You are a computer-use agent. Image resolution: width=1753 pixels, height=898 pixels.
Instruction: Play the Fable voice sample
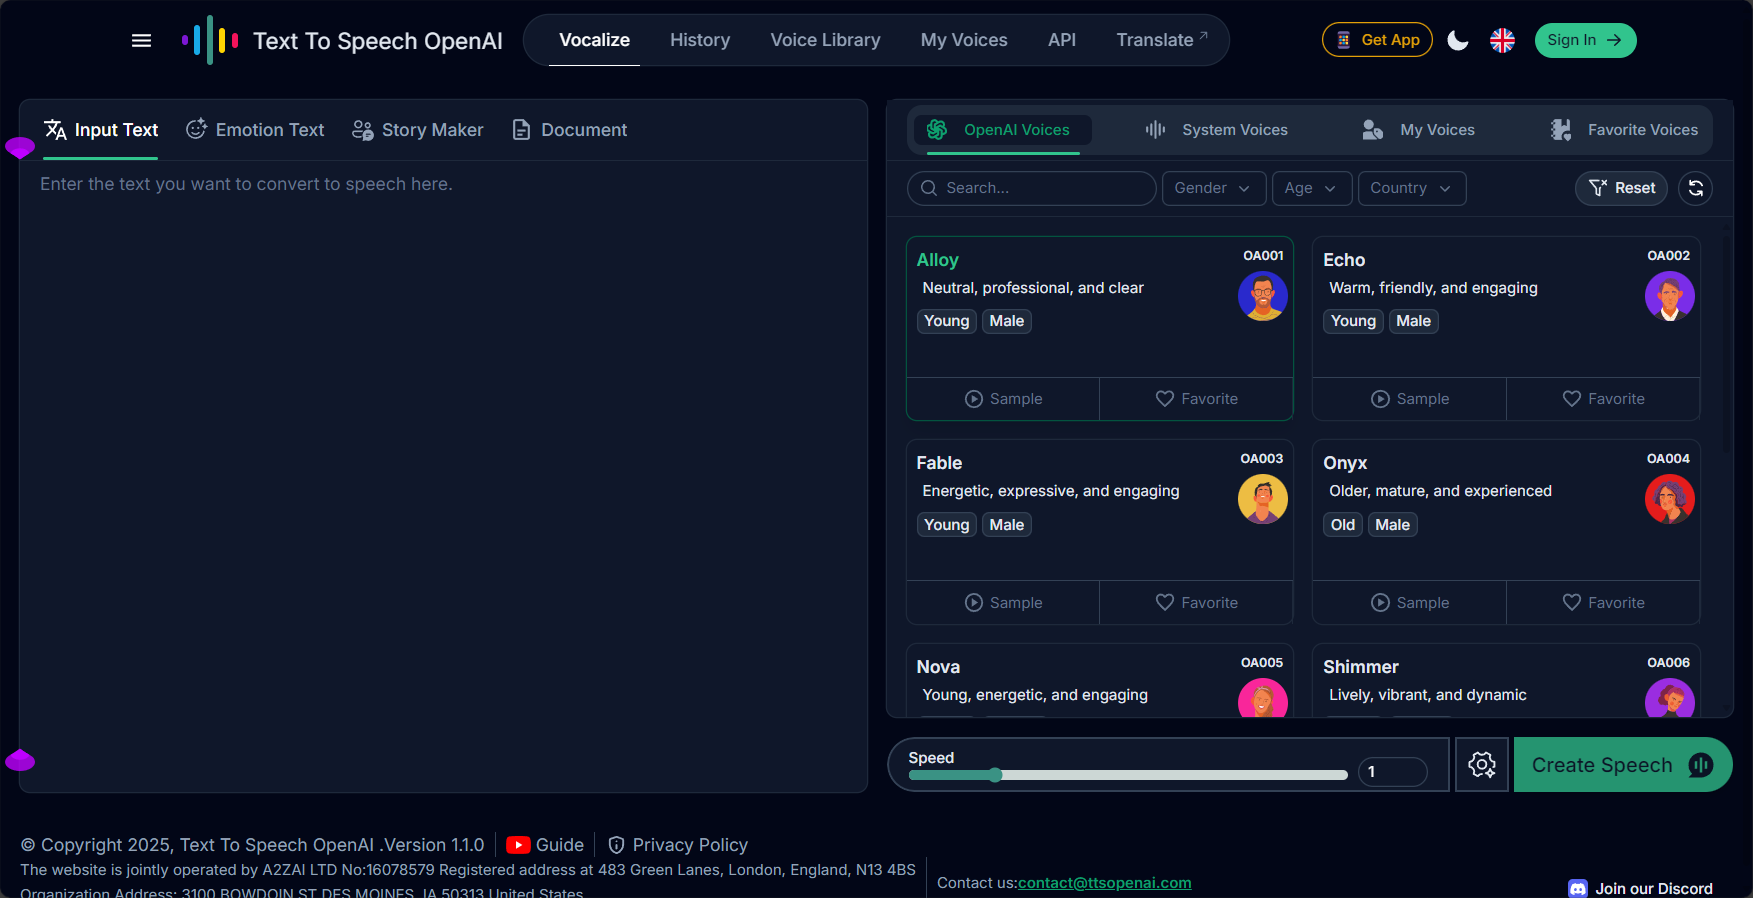1003,603
